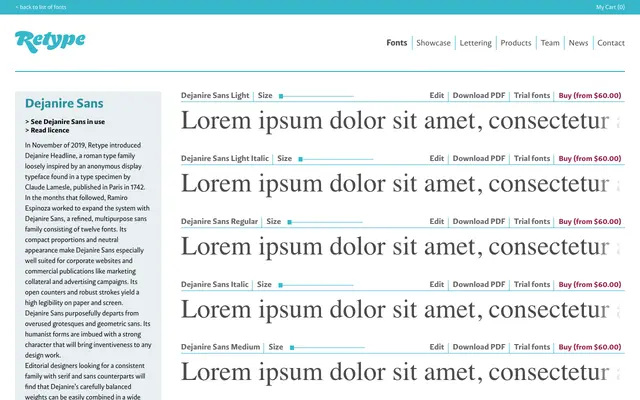Open the Read licence link
The width and height of the screenshot is (640, 400).
tap(47, 130)
